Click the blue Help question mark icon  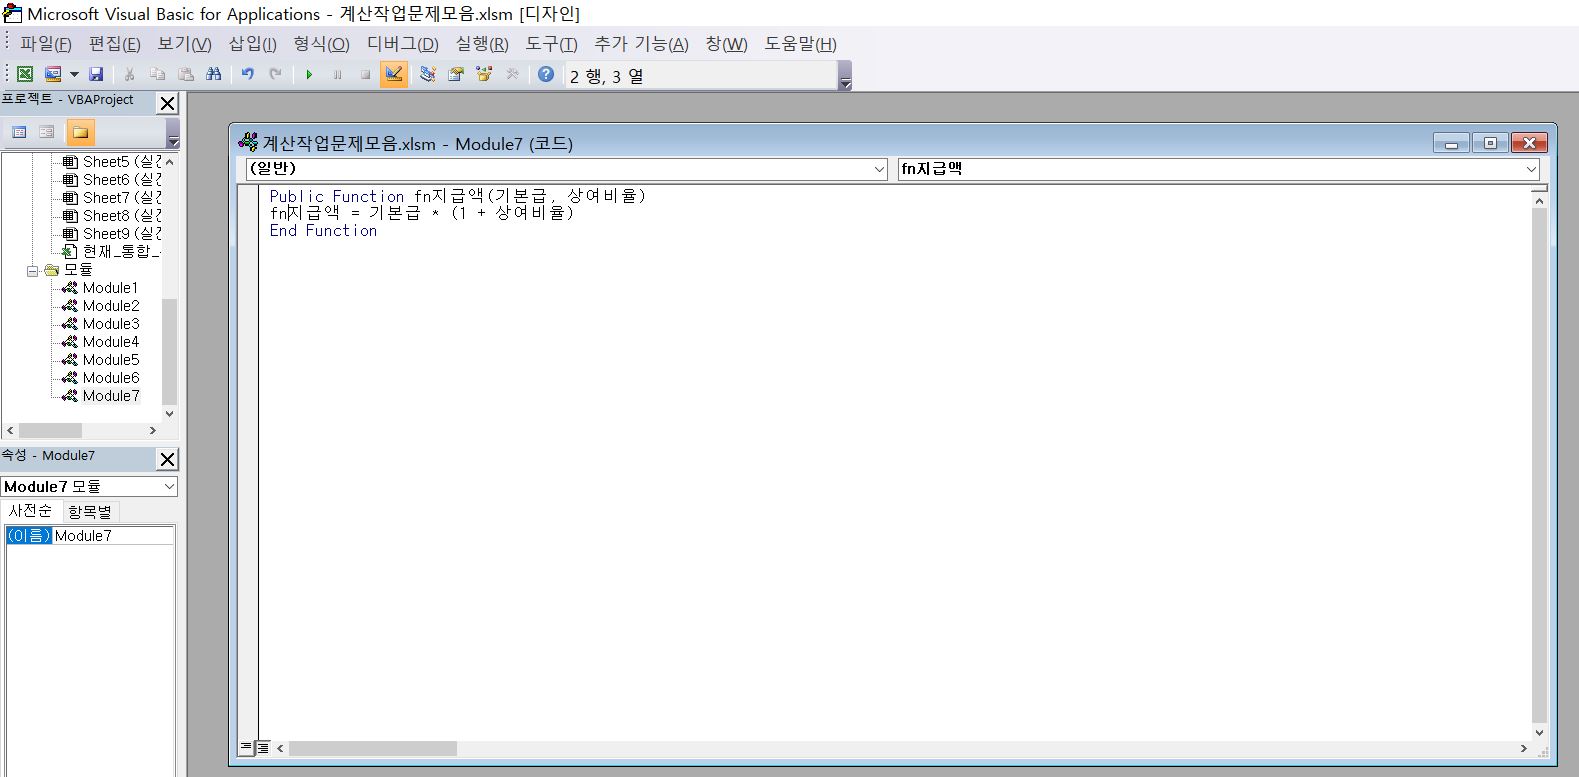(x=545, y=75)
